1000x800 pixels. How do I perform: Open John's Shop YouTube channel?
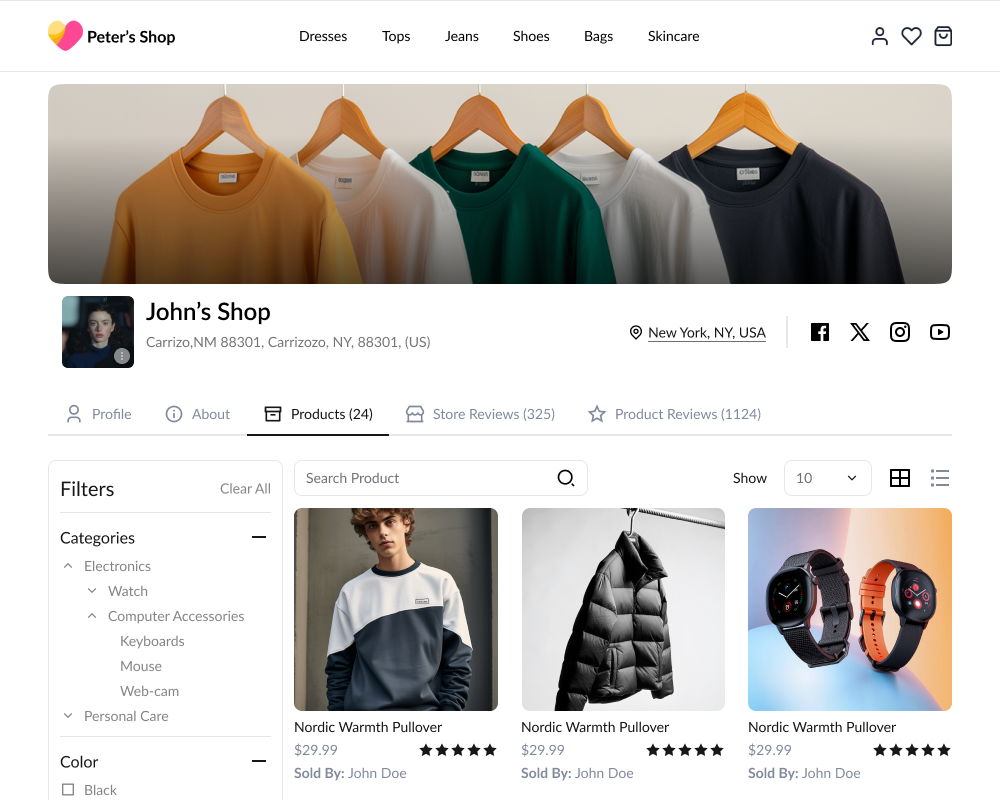point(939,332)
